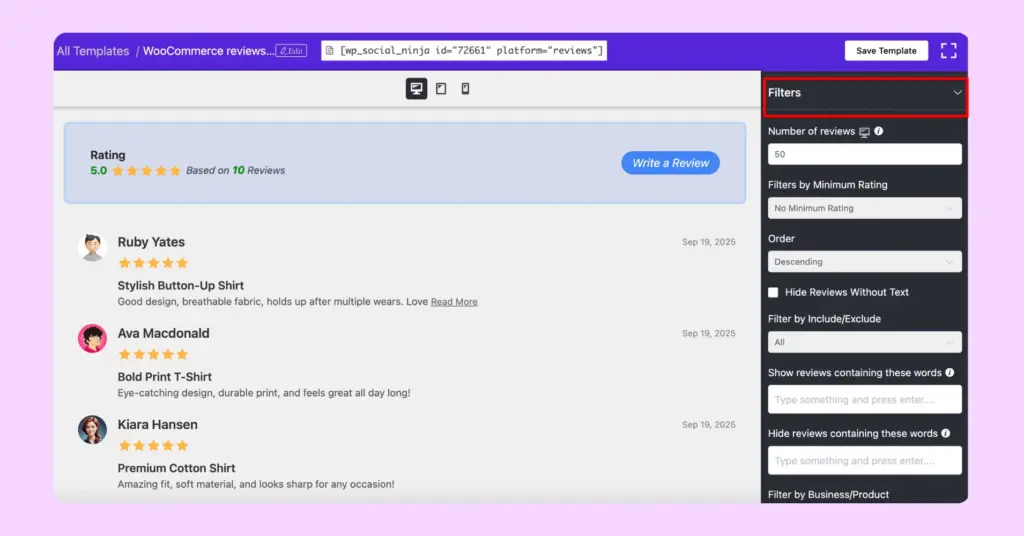The image size is (1024, 536).
Task: Go to All Templates breadcrumb
Action: [93, 51]
